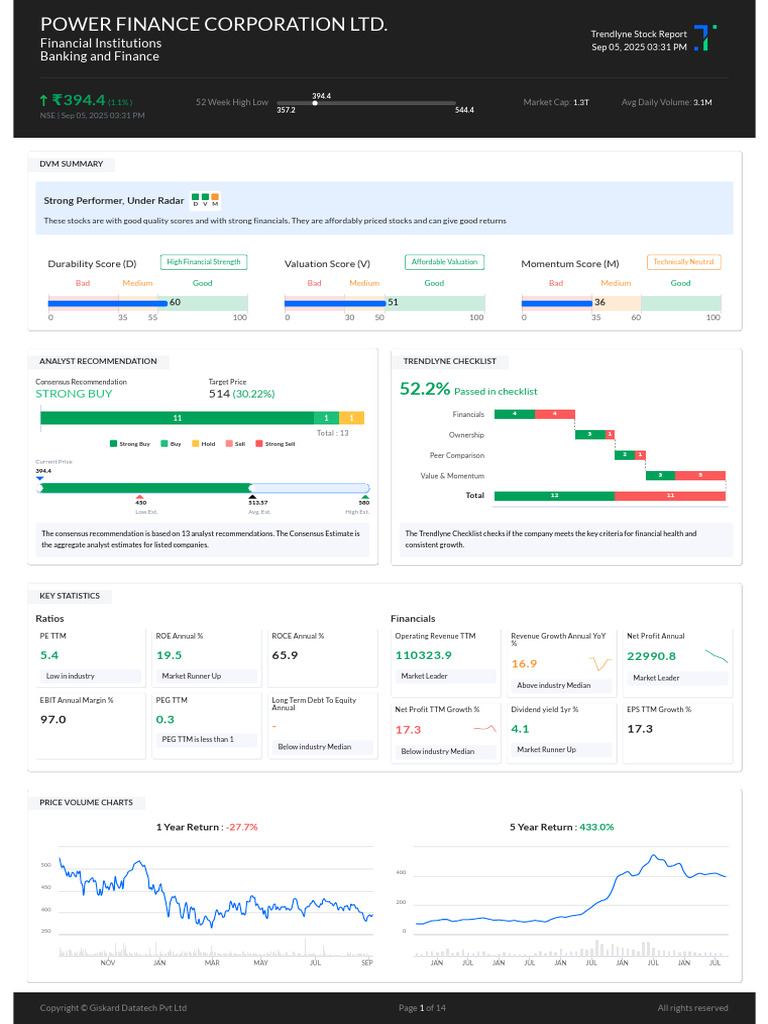Viewport: 768px width, 1024px height.
Task: Click the Peer Comparison checklist bar
Action: pos(630,455)
